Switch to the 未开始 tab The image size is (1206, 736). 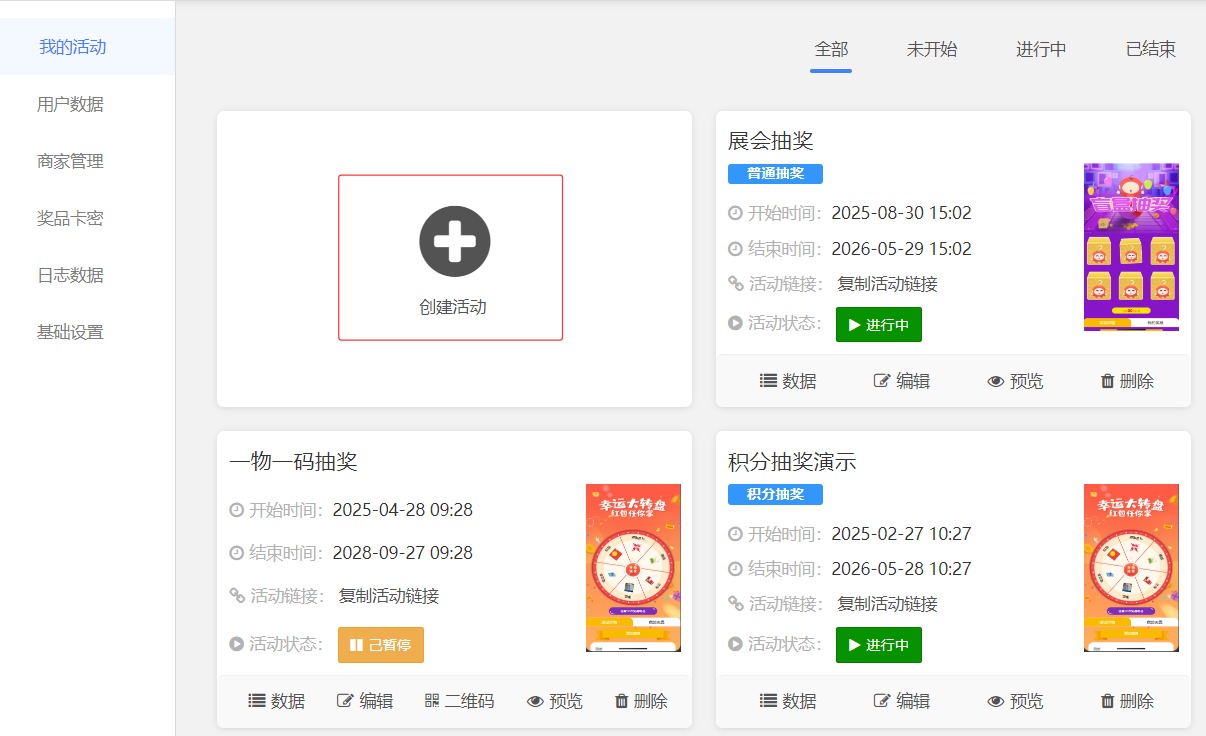coord(932,49)
